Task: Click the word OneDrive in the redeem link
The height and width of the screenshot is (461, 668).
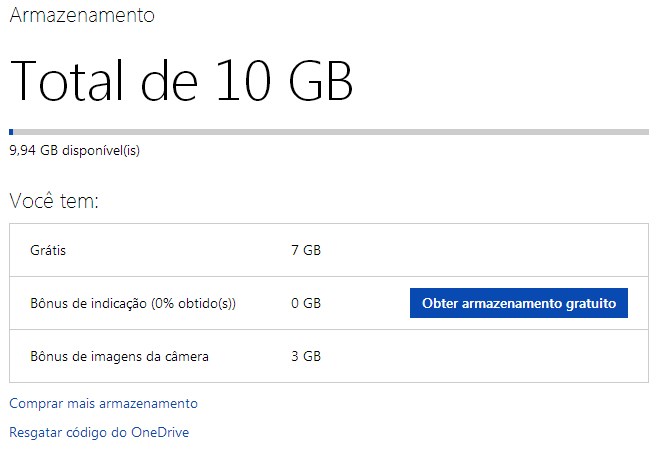Action: pyautogui.click(x=160, y=432)
